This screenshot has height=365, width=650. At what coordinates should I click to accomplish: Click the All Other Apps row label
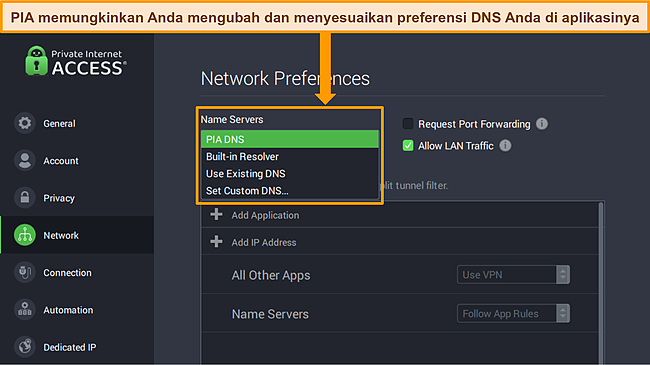(x=271, y=275)
